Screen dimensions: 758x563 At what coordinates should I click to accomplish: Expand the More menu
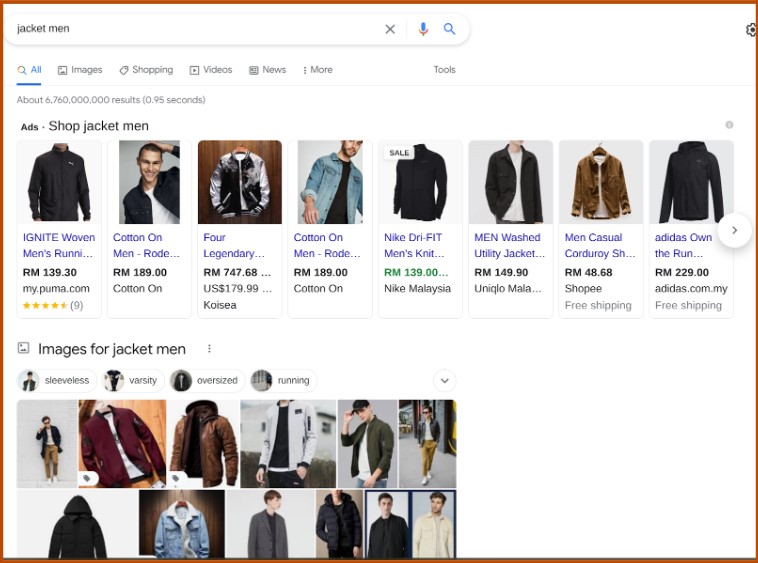[x=318, y=70]
